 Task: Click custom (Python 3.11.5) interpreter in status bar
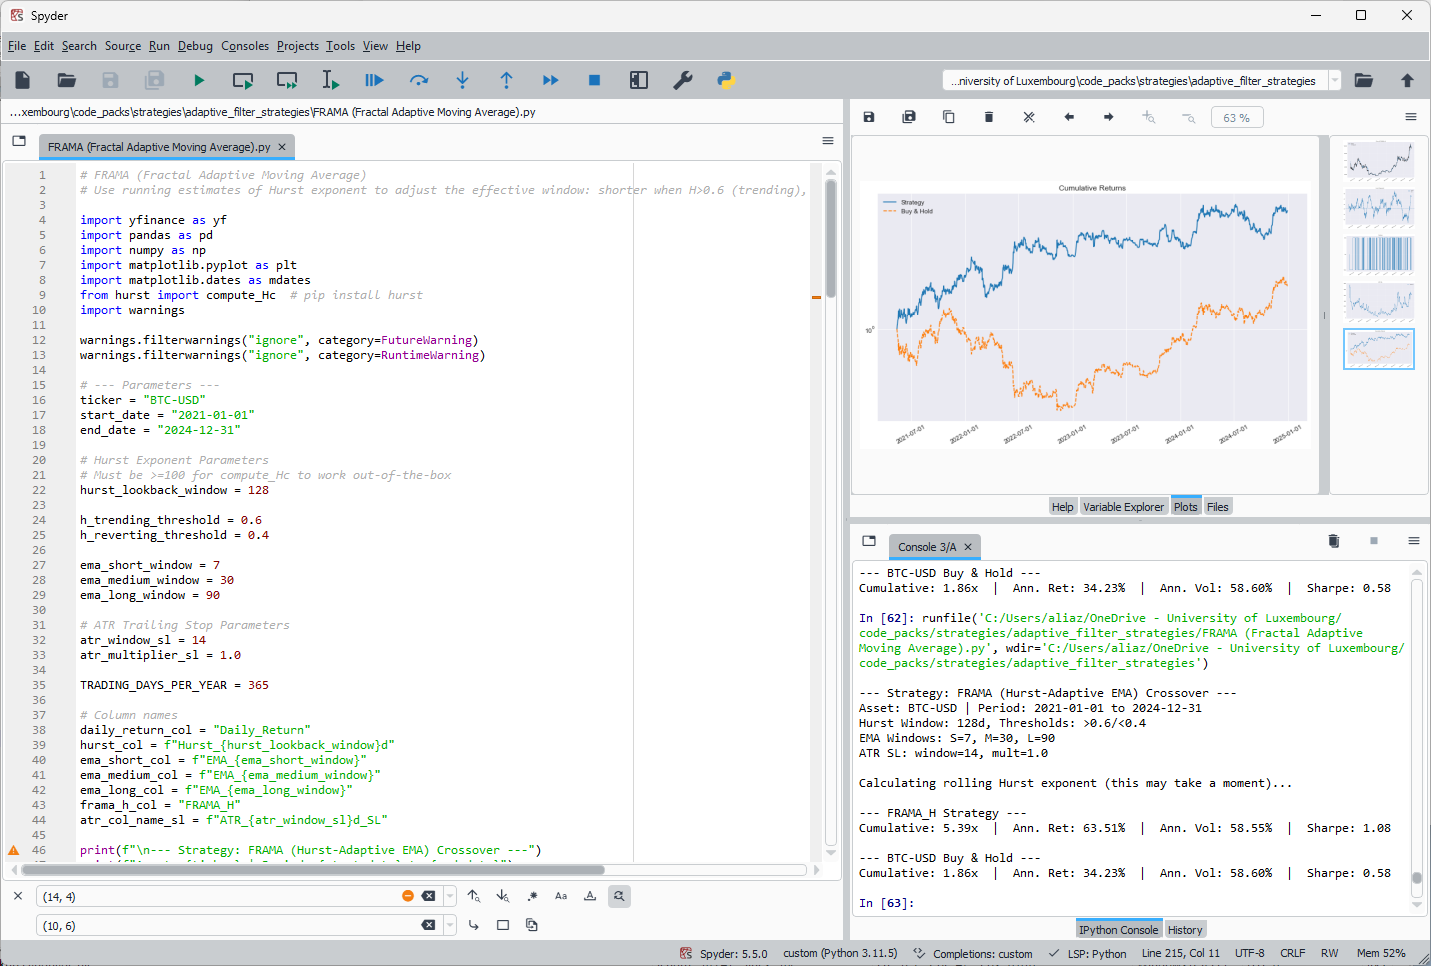[840, 953]
